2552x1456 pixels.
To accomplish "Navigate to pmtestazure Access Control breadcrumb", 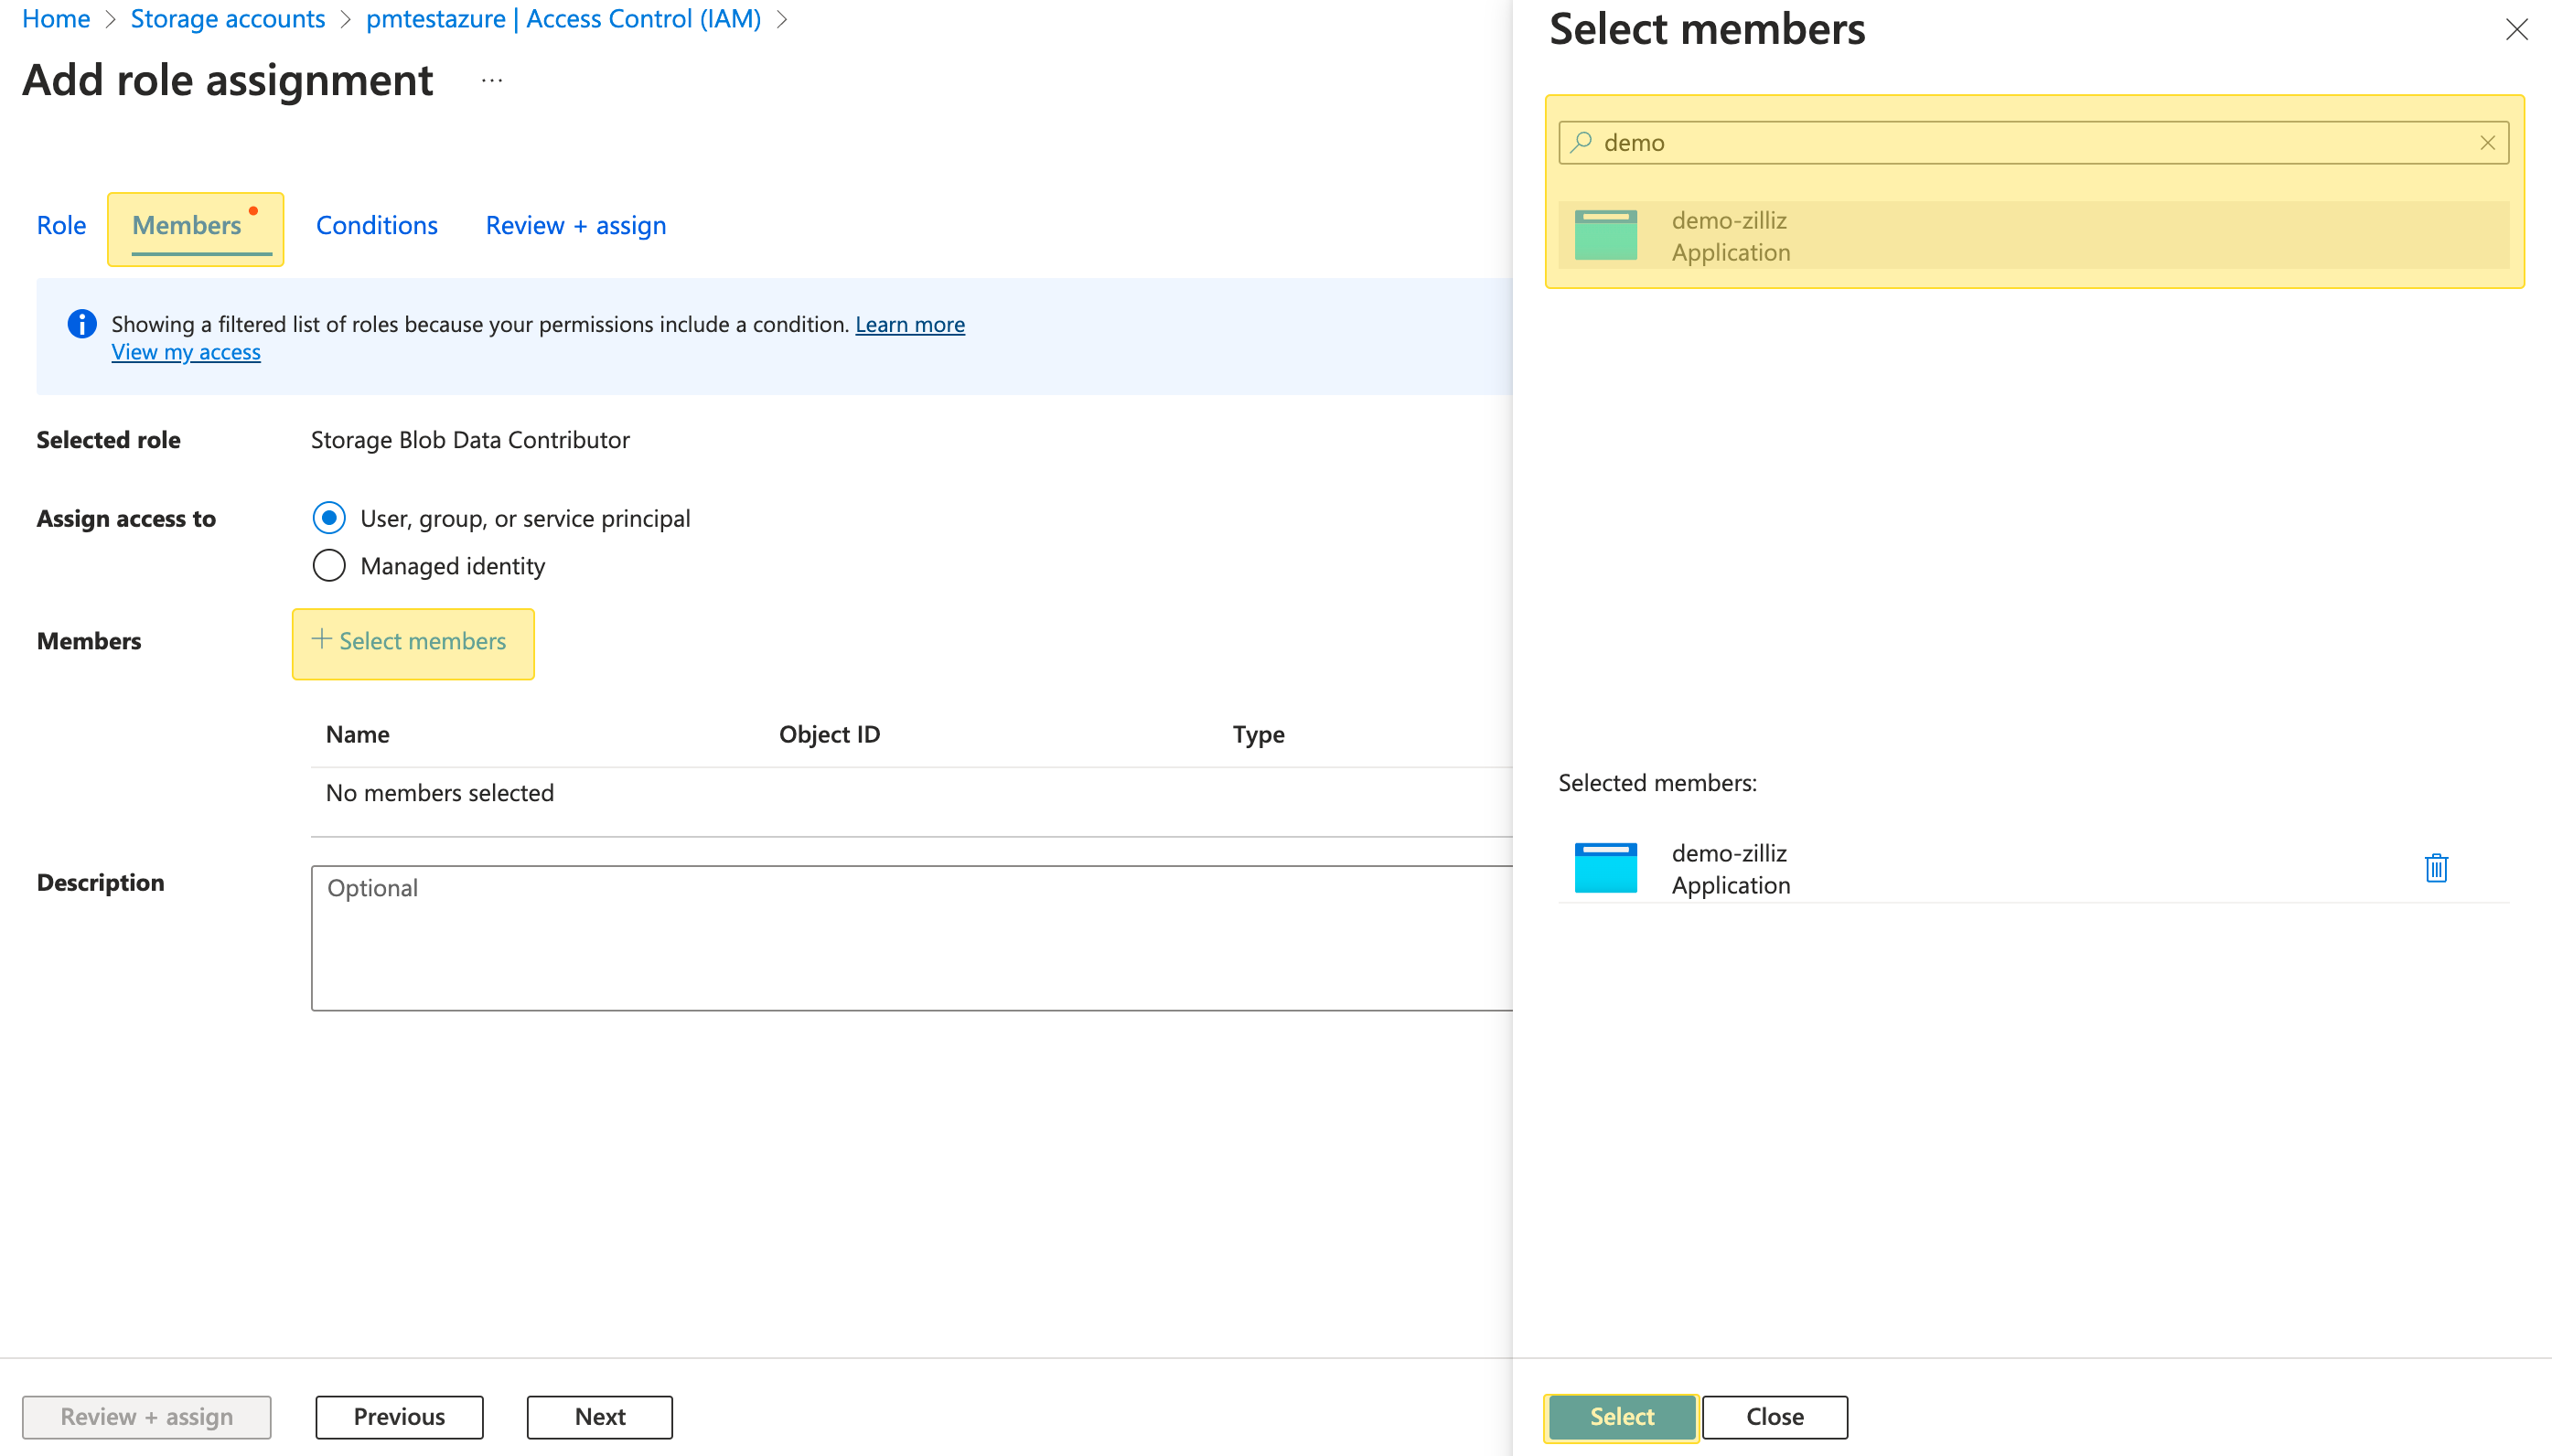I will tap(563, 19).
